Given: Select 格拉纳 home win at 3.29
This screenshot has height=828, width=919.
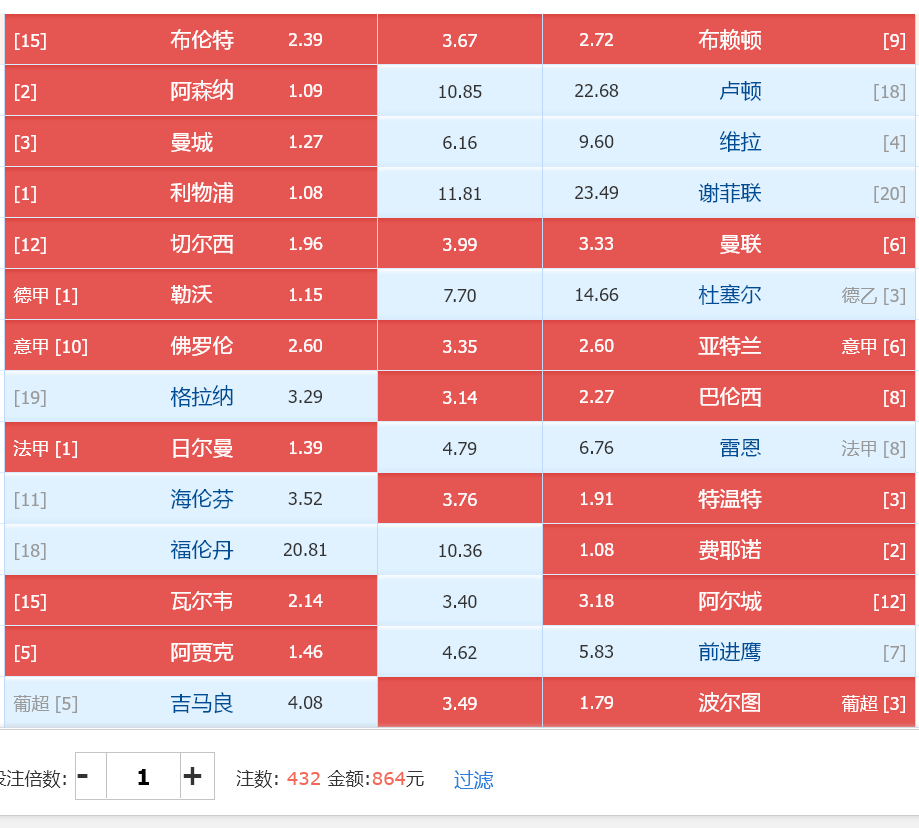Looking at the screenshot, I should point(190,396).
